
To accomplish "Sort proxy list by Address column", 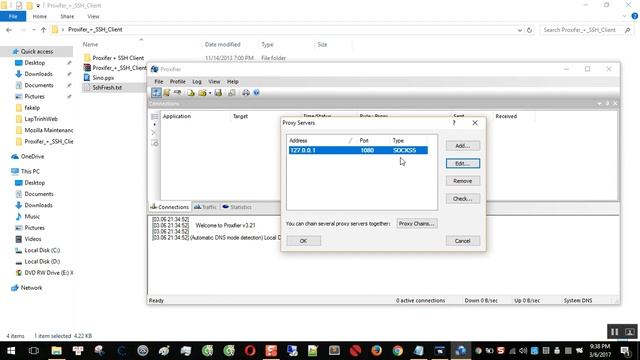I will click(x=321, y=140).
